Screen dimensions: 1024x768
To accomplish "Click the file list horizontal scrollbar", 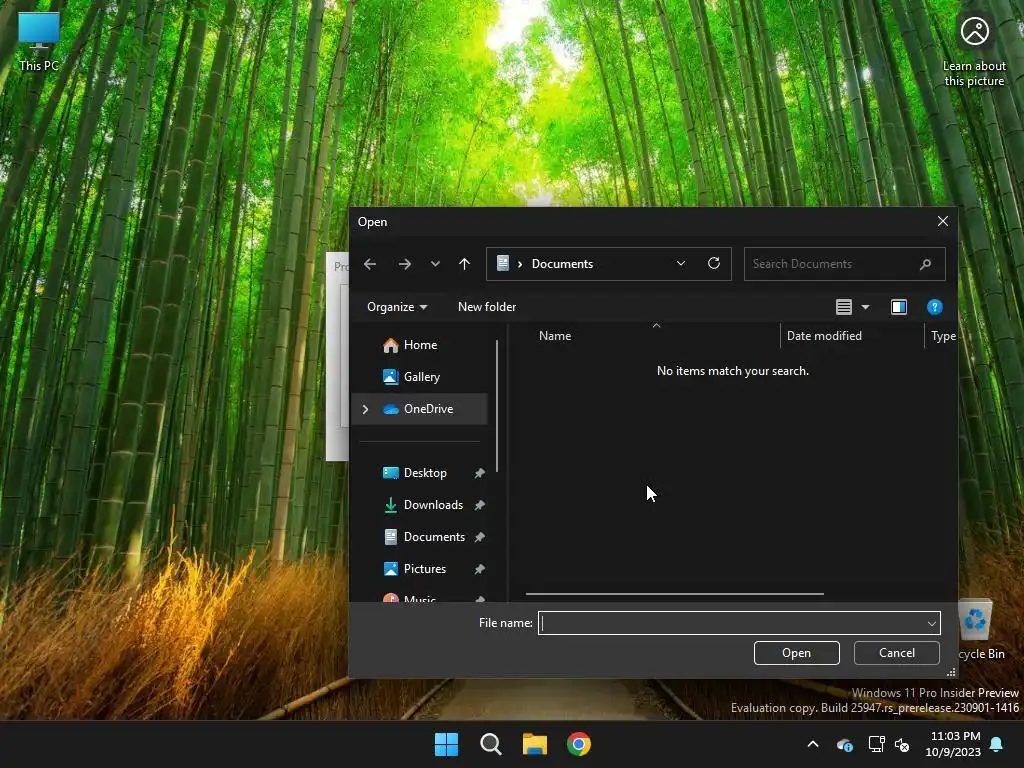I will pyautogui.click(x=675, y=594).
